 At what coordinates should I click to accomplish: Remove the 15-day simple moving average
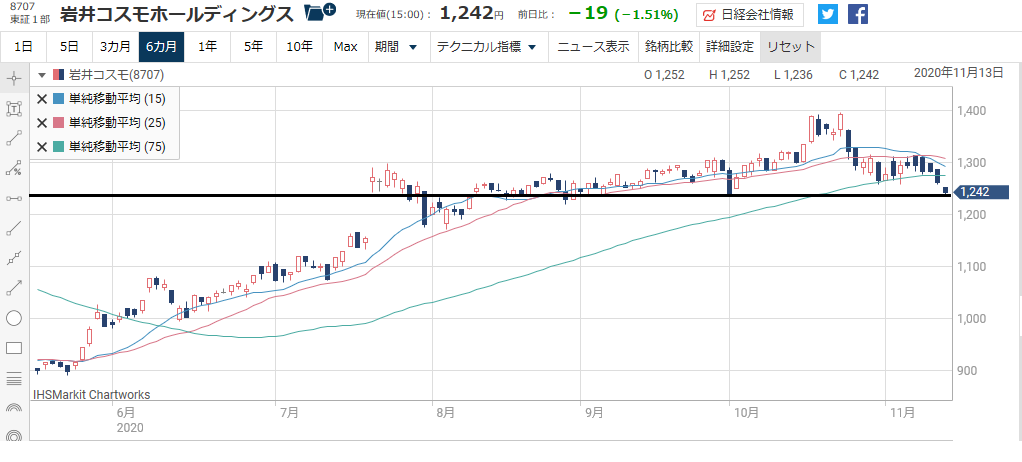coord(42,99)
